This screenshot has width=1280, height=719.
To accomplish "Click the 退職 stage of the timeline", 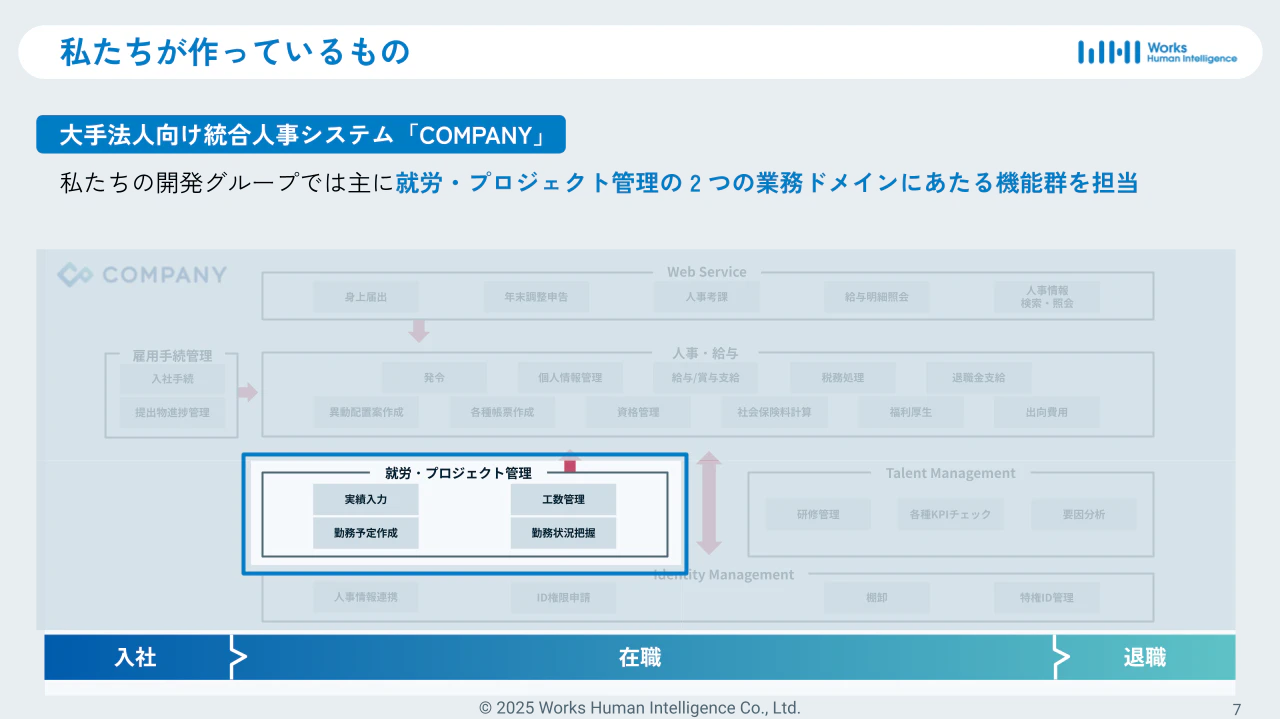I will pos(1145,657).
